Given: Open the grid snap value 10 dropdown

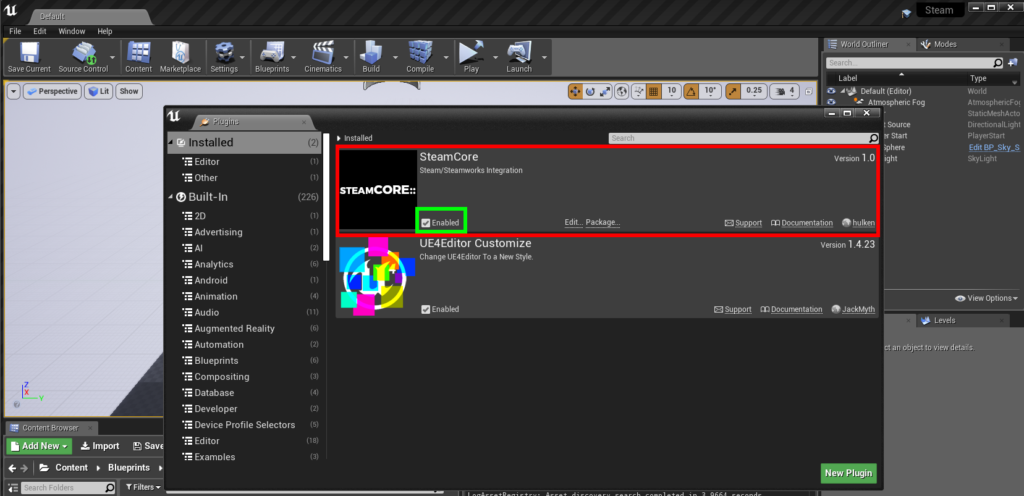Looking at the screenshot, I should pyautogui.click(x=671, y=91).
